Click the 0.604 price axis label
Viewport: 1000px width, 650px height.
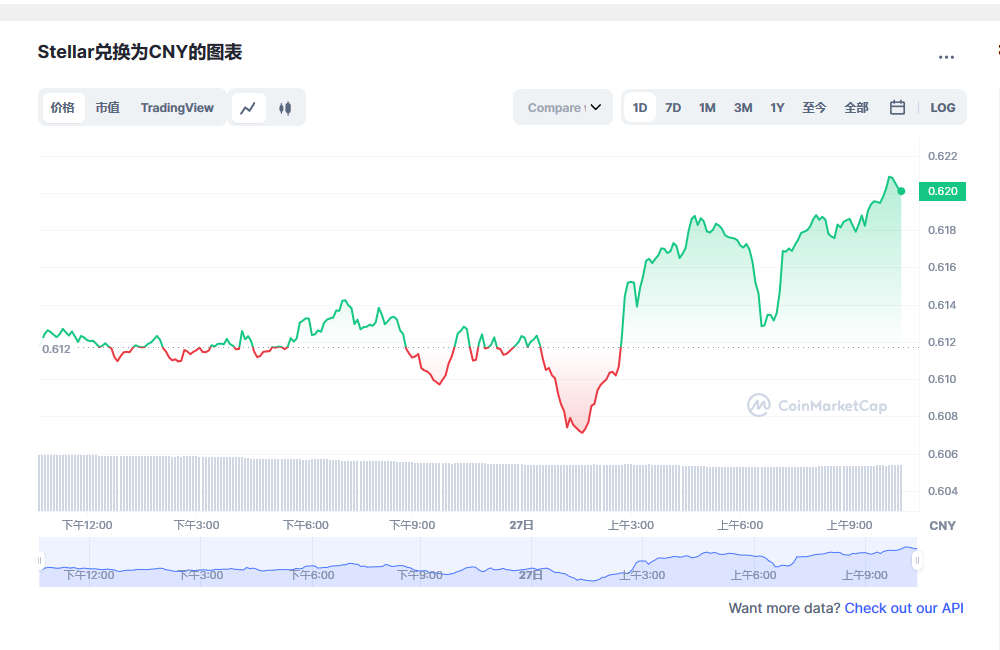(943, 491)
